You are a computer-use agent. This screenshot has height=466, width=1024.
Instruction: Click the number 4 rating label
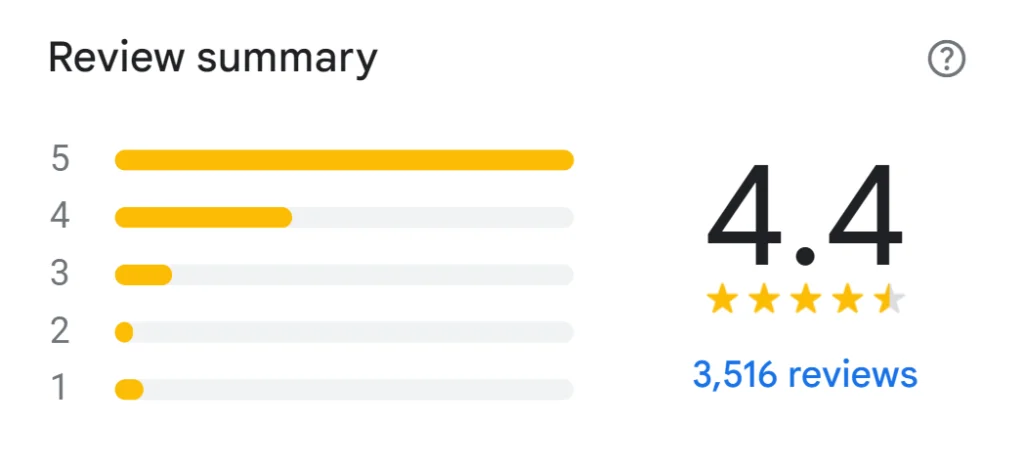(60, 217)
